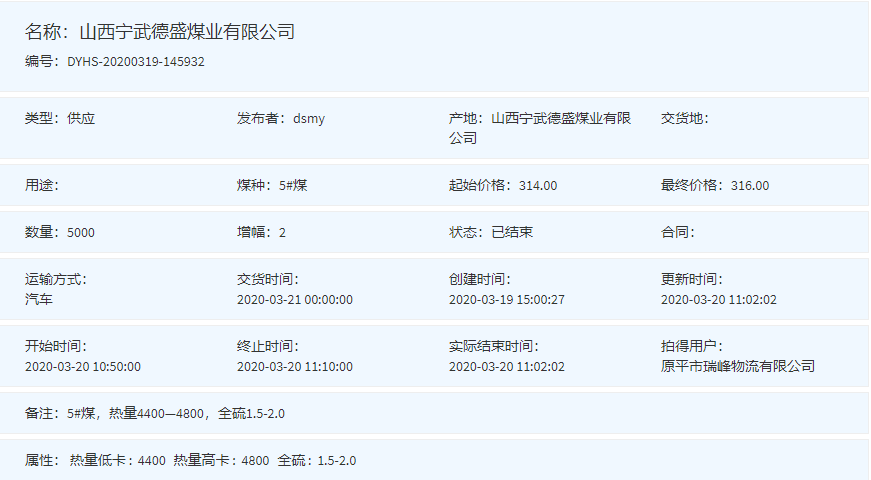
Task: Click the 创建时间 label
Action: pos(479,279)
